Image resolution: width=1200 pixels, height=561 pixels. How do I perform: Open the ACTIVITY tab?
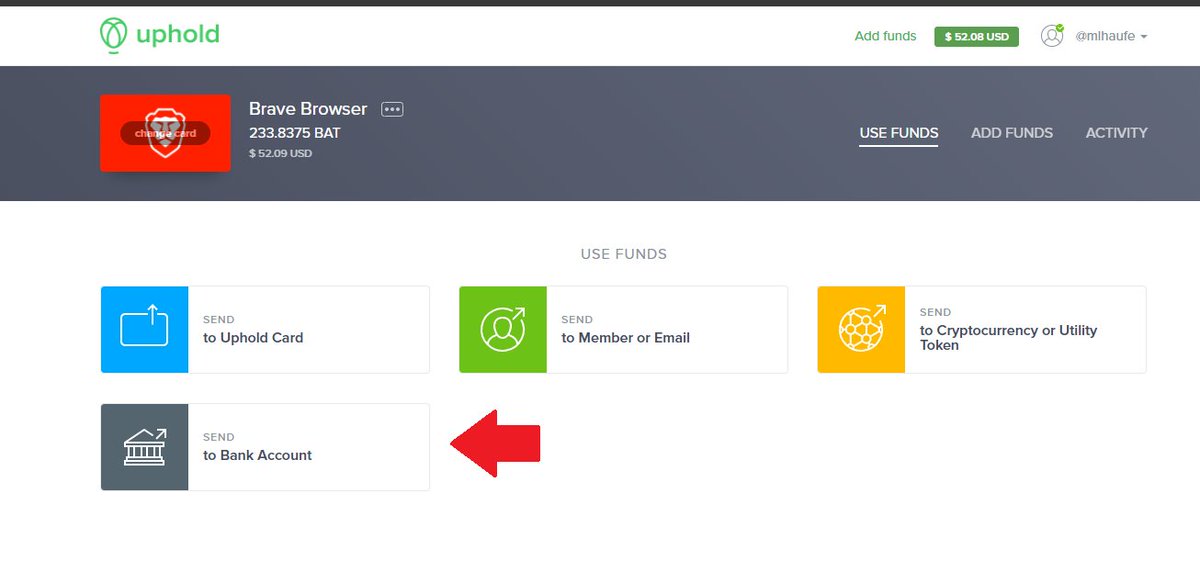tap(1116, 132)
